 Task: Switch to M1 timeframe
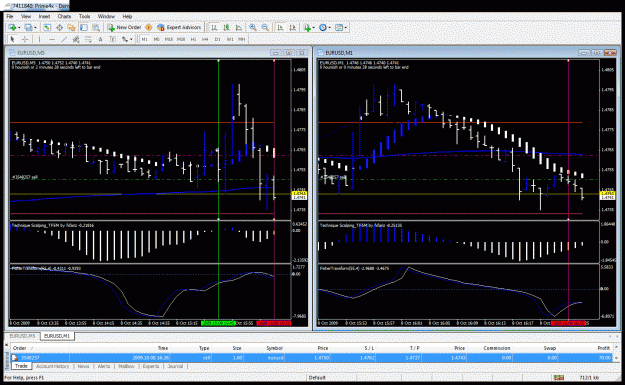pyautogui.click(x=144, y=39)
